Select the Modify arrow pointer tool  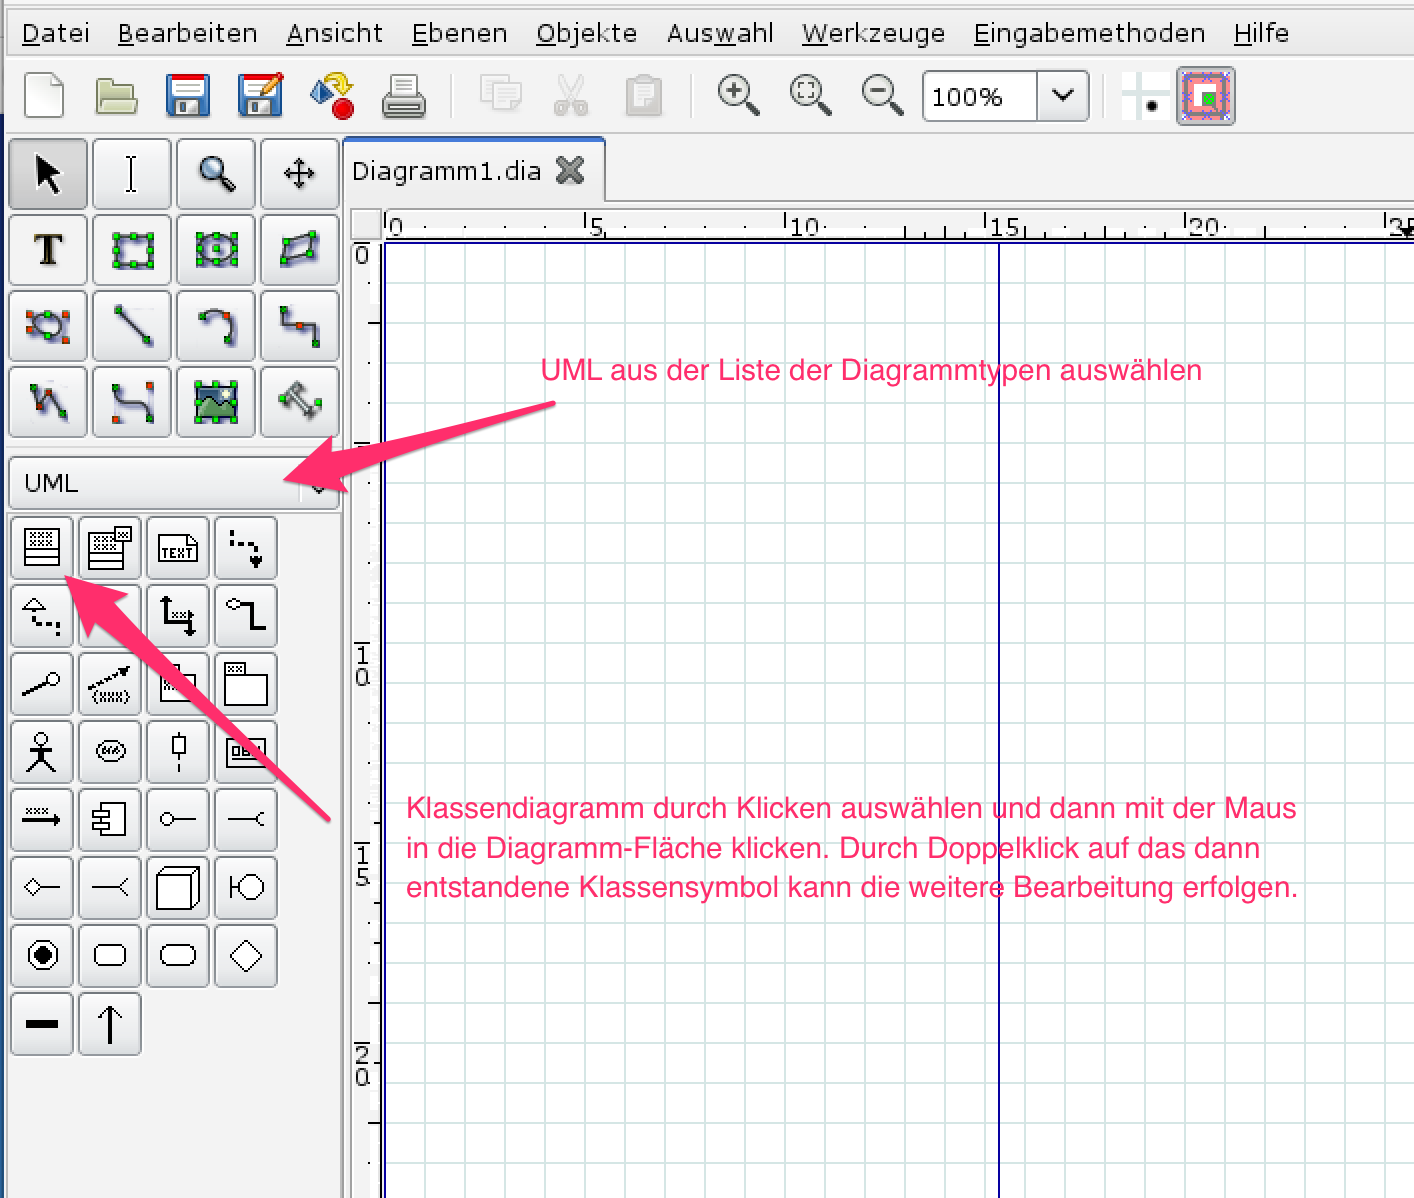(x=49, y=174)
